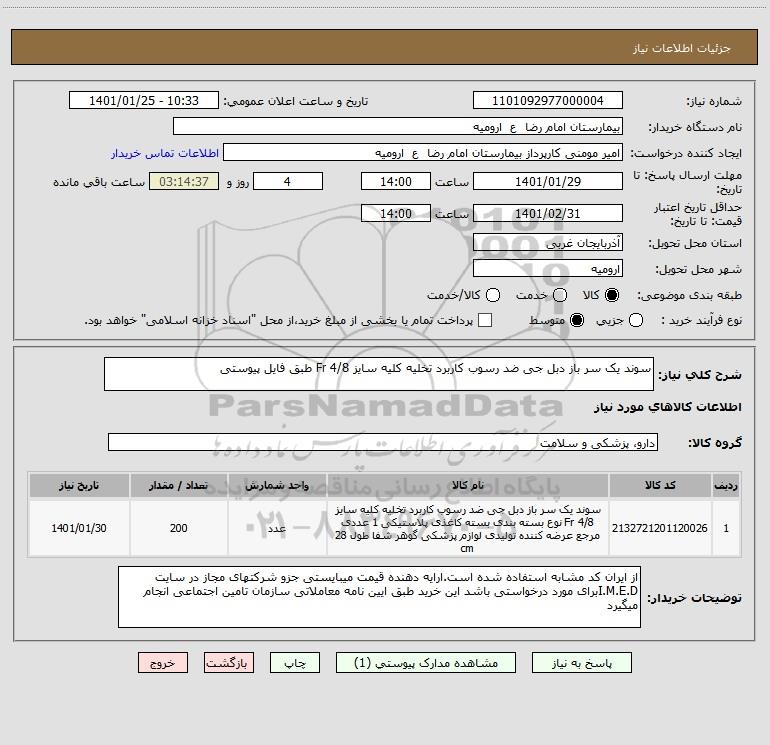The image size is (770, 745).
Task: Click the خروج exit button
Action: pos(163,663)
